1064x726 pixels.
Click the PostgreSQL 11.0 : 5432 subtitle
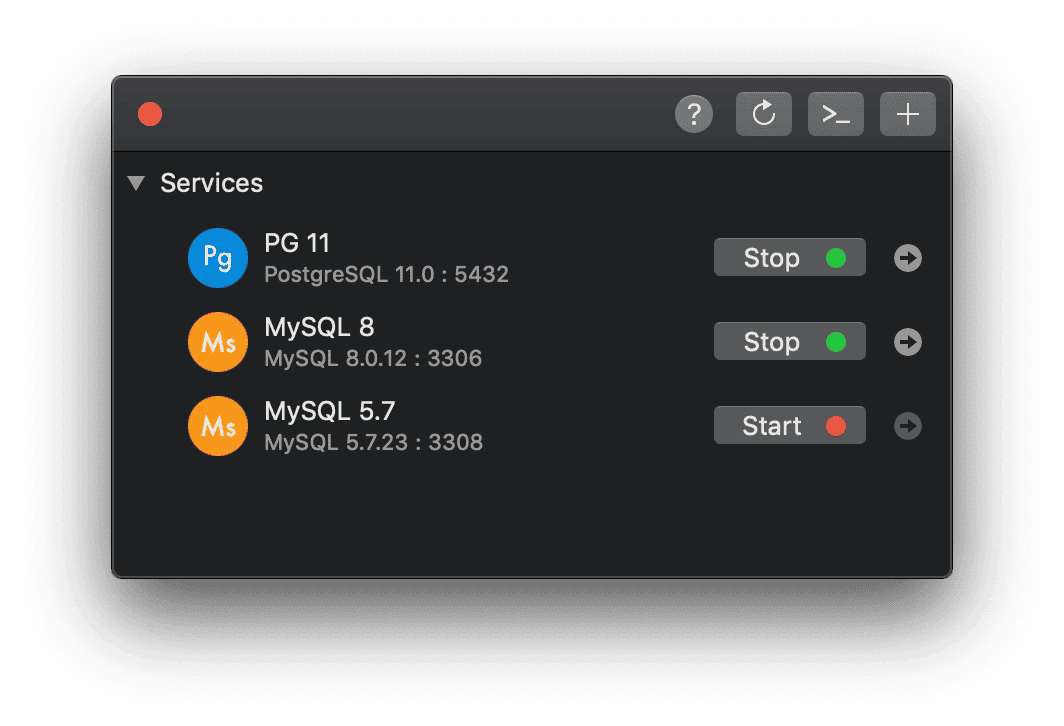386,275
